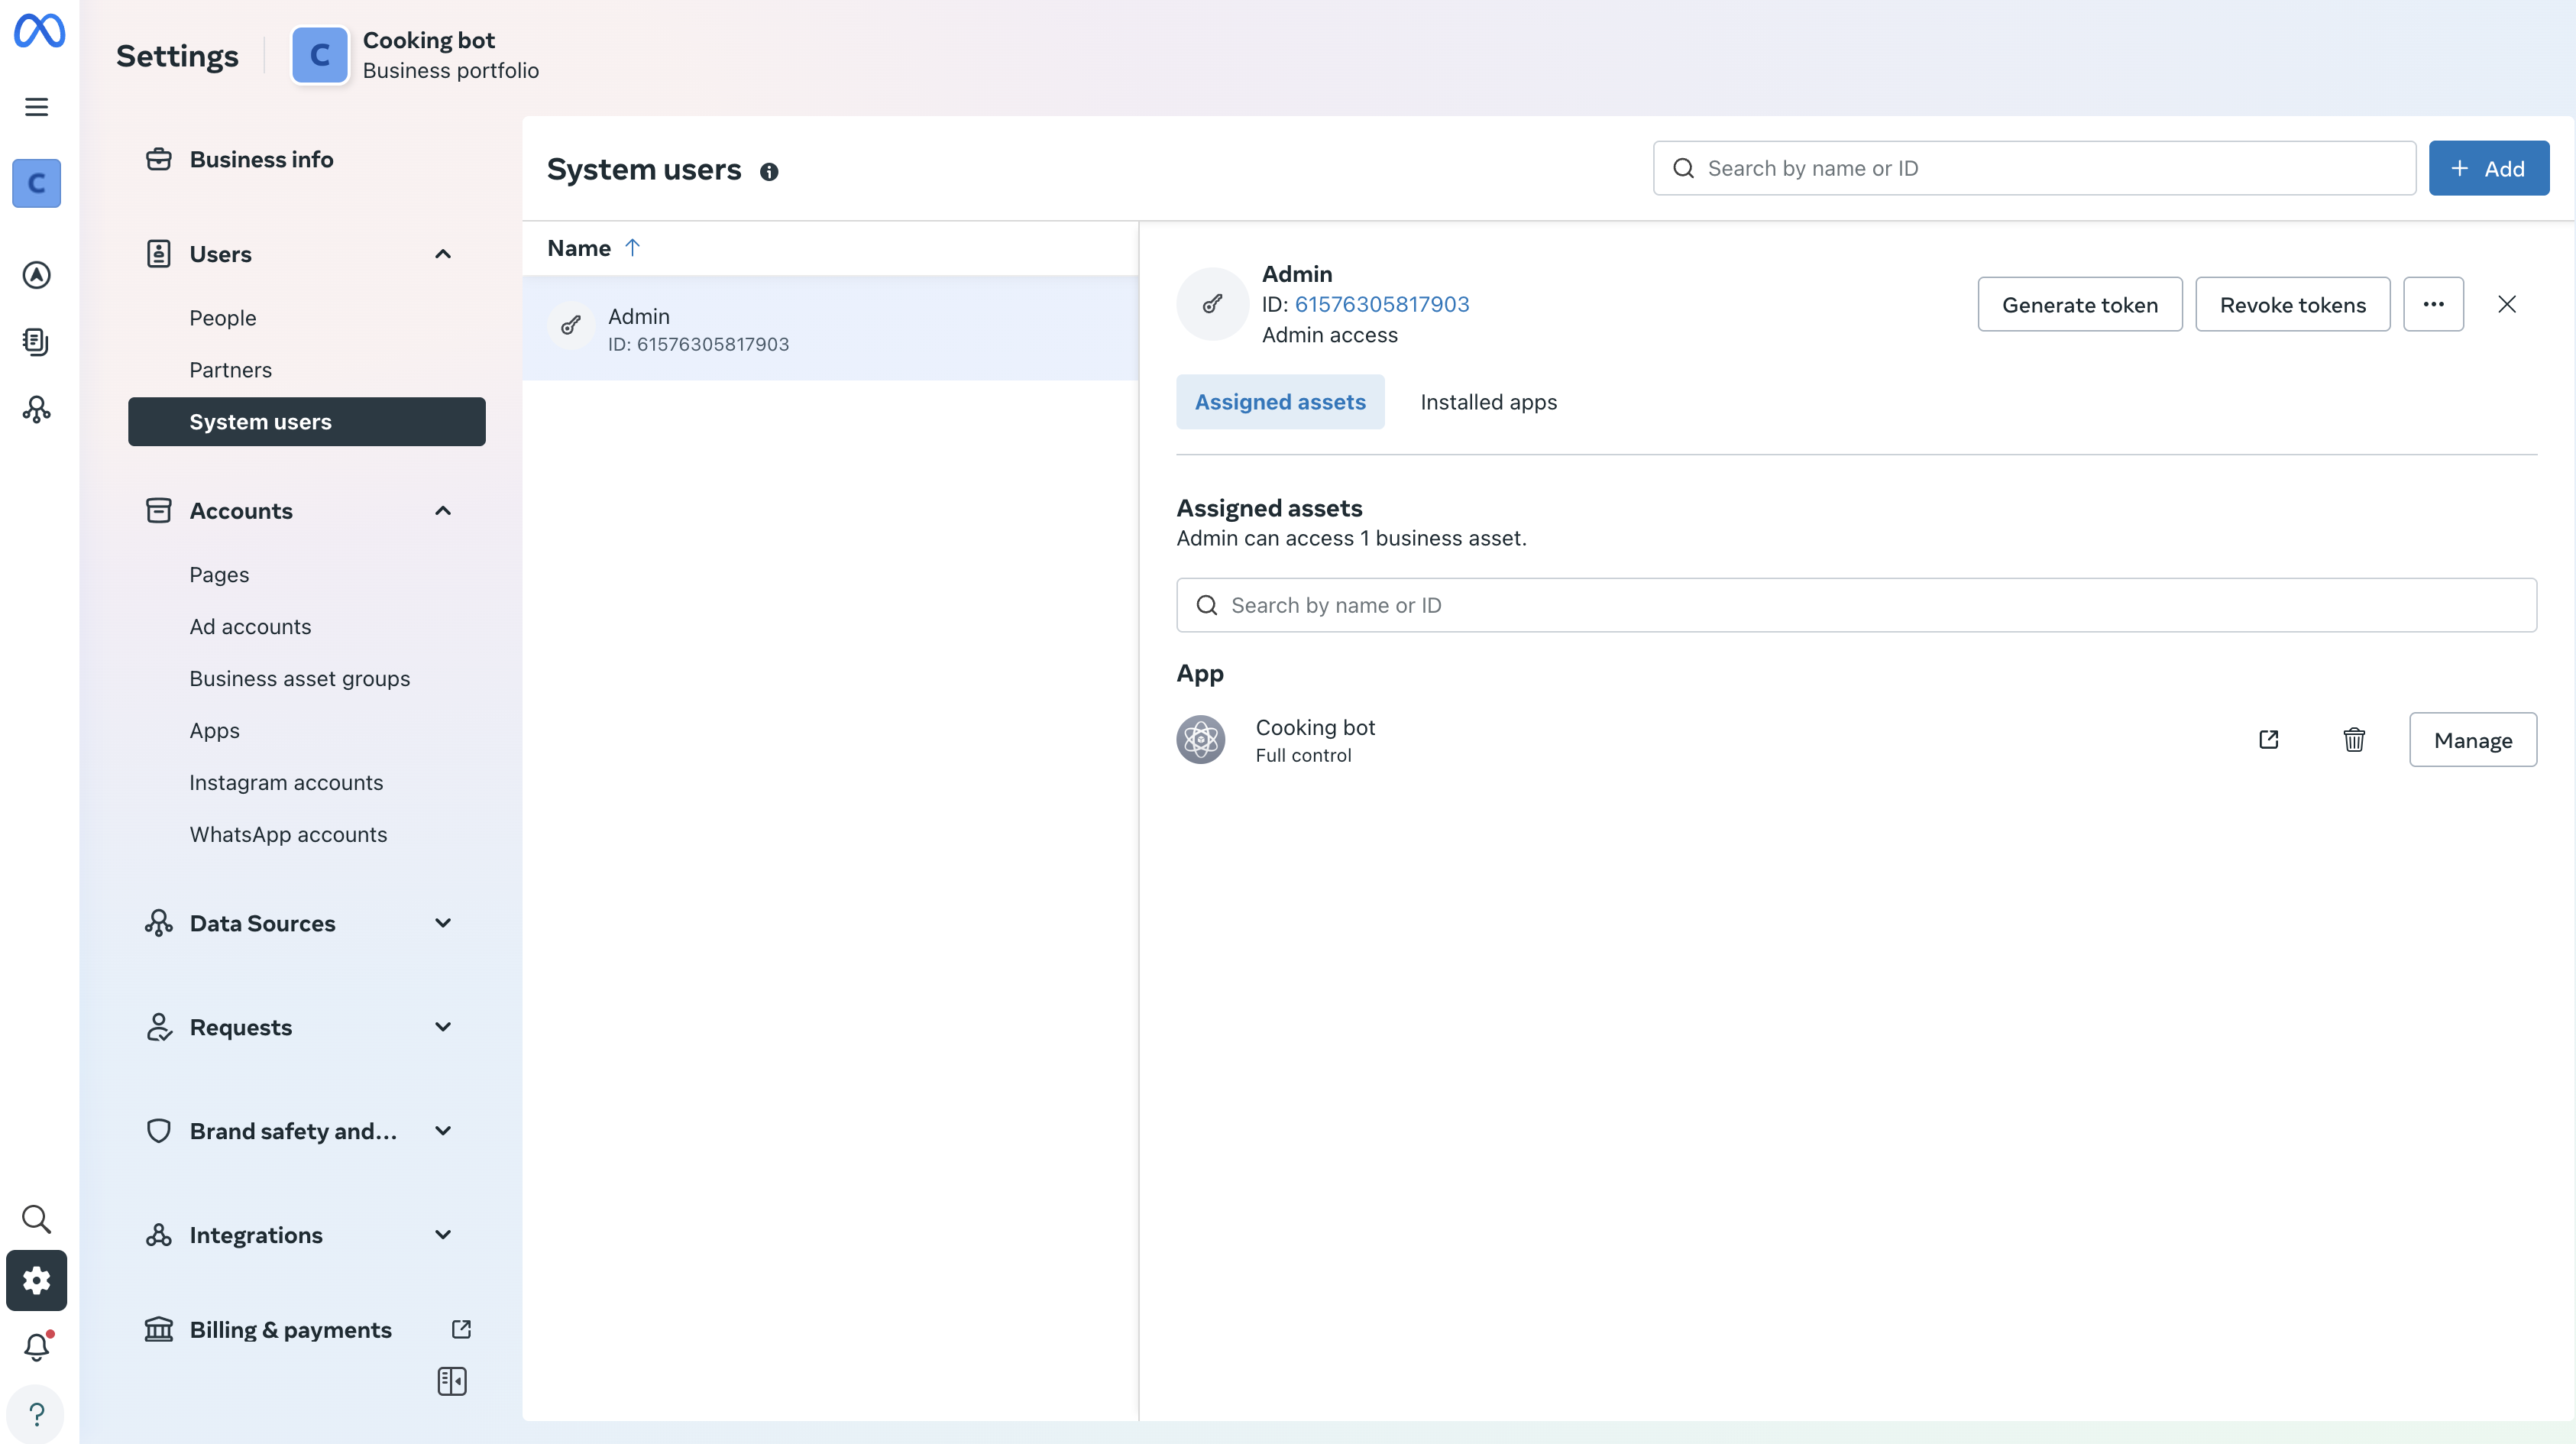Viewport: 2576px width, 1444px height.
Task: Open the hamburger menu in left rail
Action: [x=37, y=107]
